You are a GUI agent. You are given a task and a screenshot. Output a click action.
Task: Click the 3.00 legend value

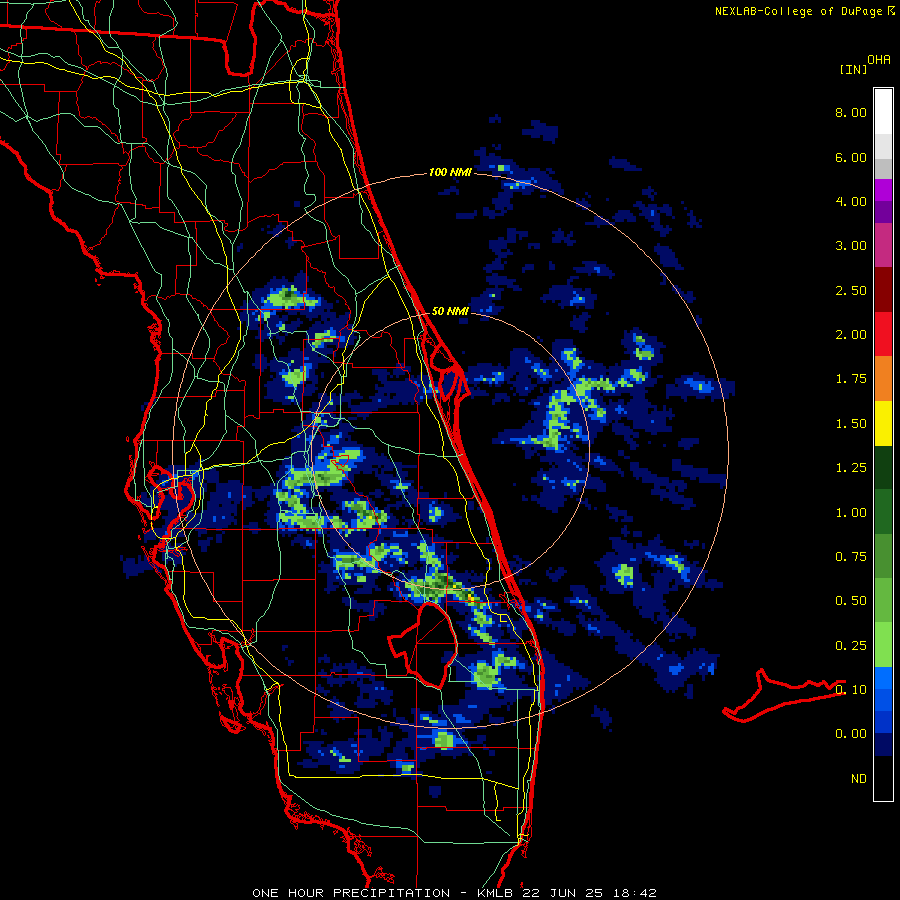tap(851, 246)
